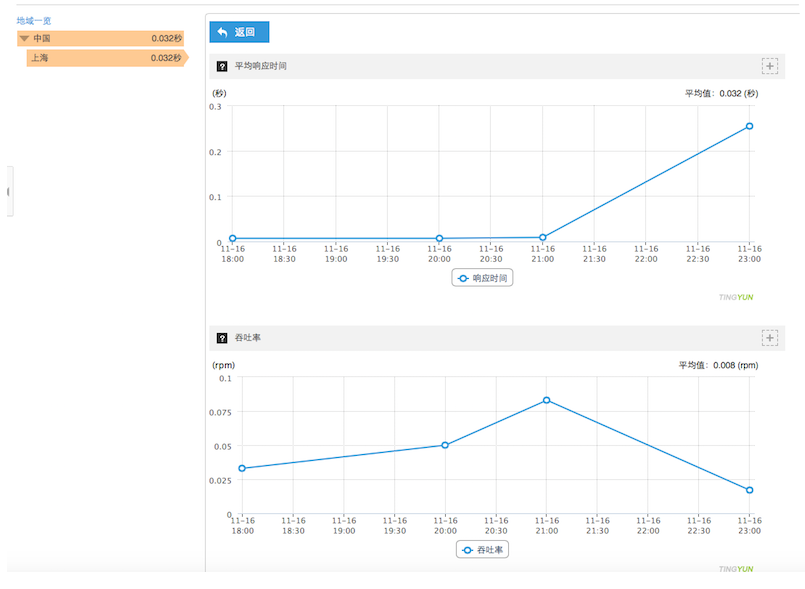Click the 21:00 peak on throughput chart
This screenshot has width=805, height=589.
point(546,400)
